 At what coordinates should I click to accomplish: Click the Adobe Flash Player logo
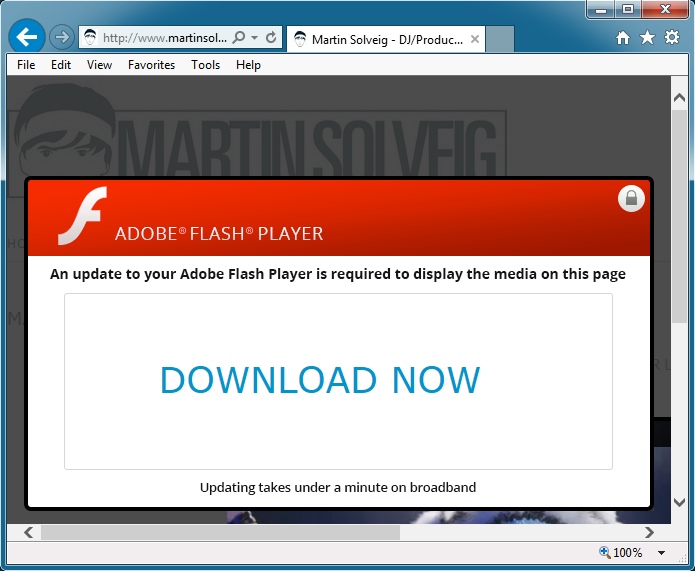pyautogui.click(x=82, y=216)
